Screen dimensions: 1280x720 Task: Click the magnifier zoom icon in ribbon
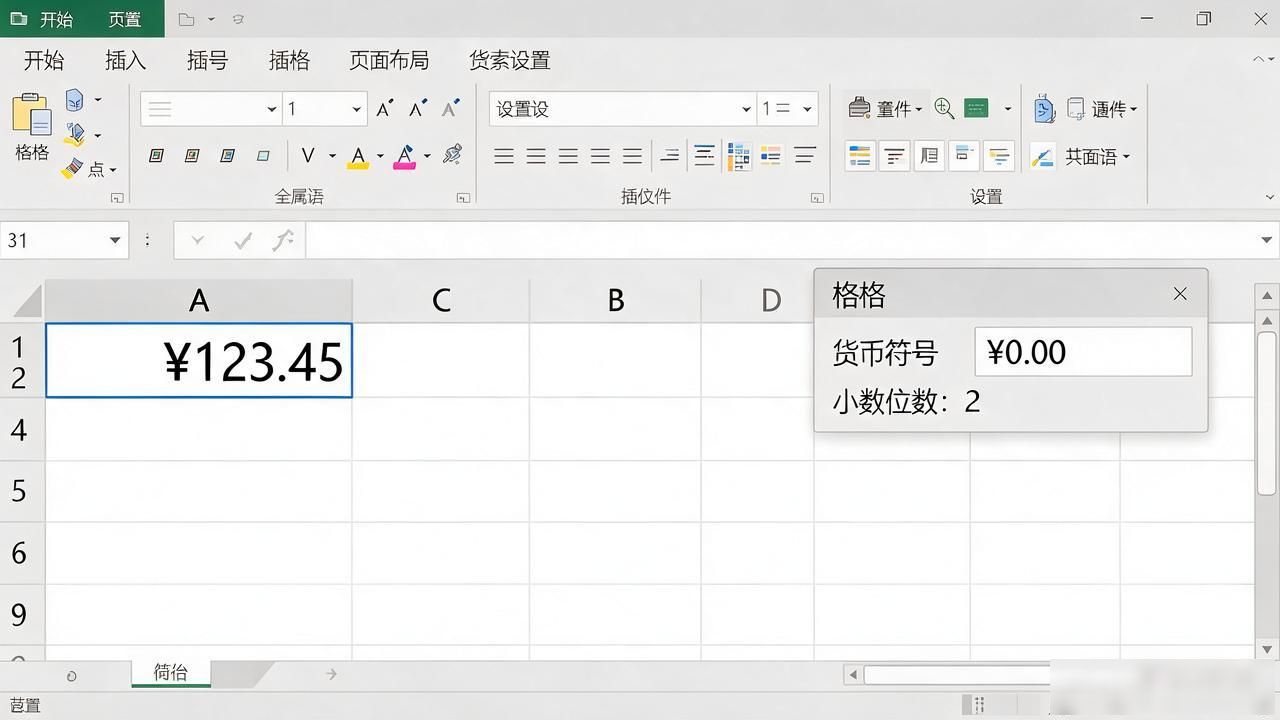(943, 108)
